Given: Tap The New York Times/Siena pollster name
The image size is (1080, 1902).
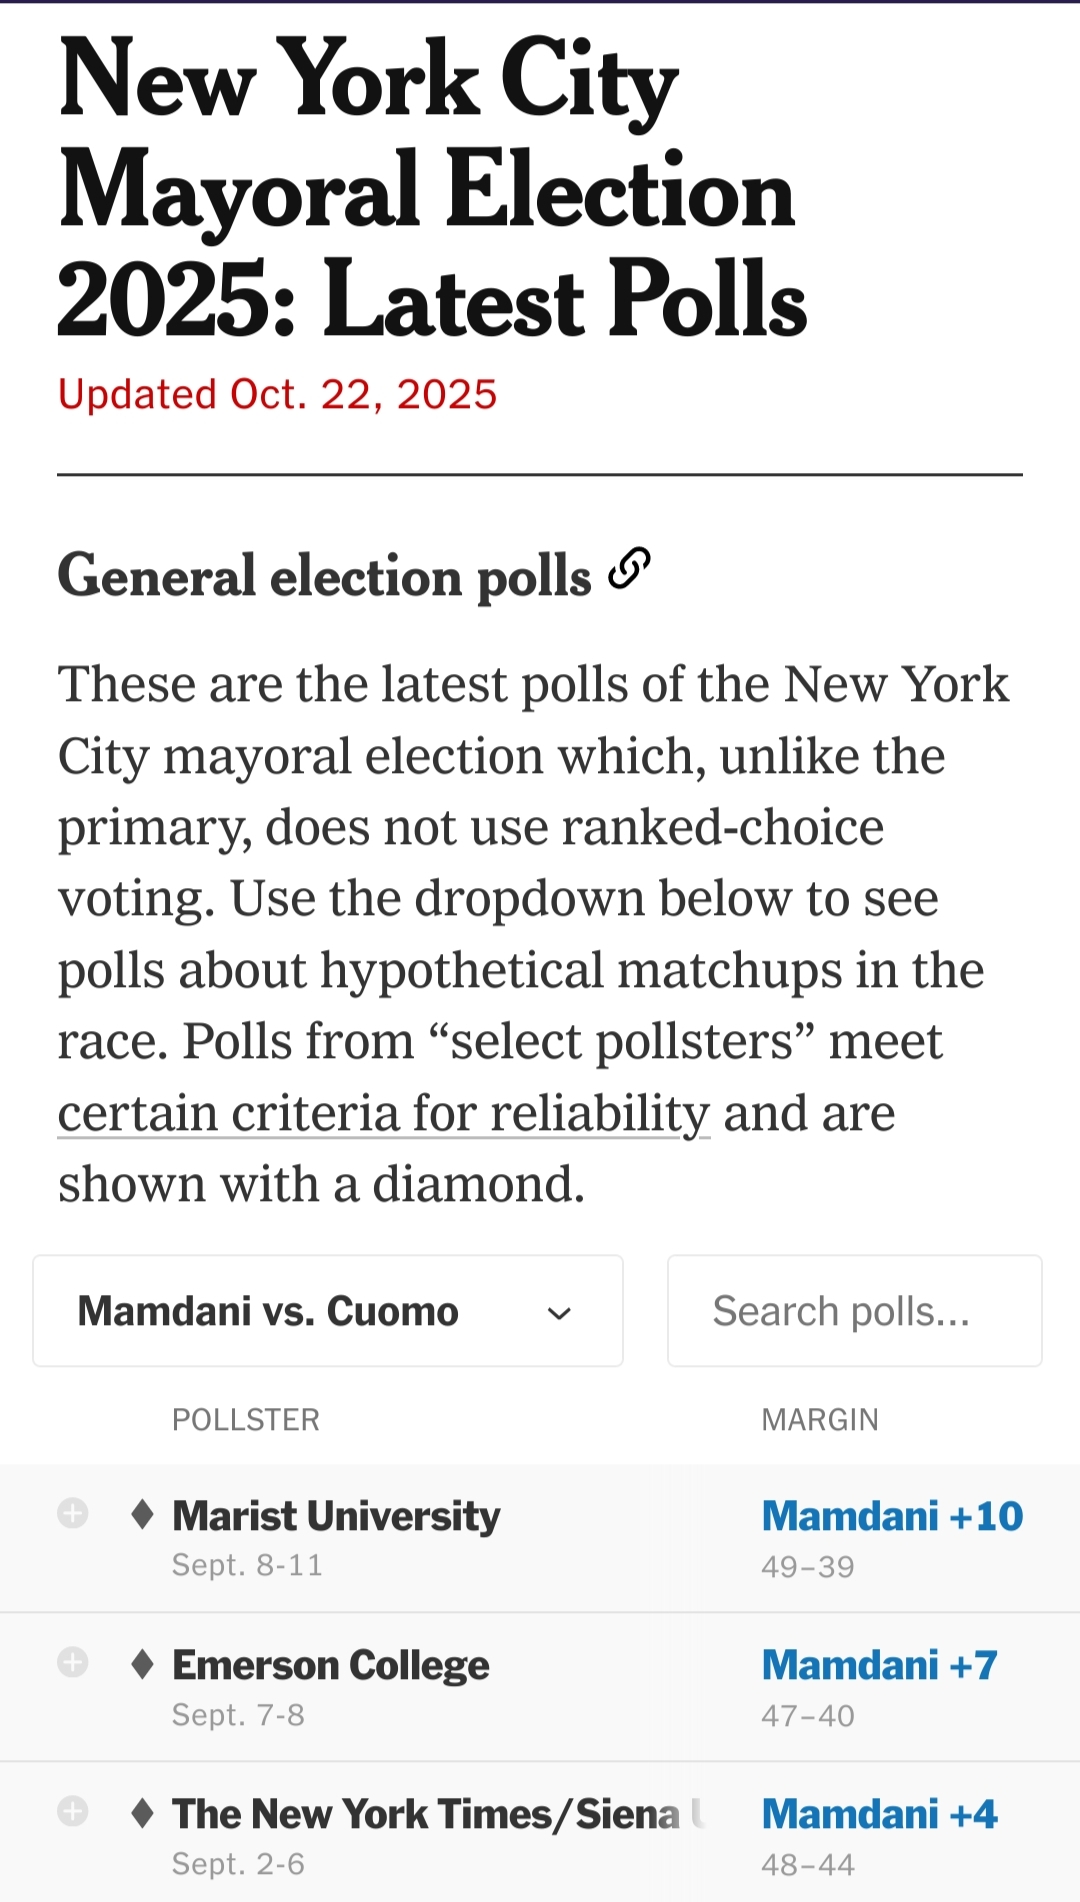Looking at the screenshot, I should [x=426, y=1814].
